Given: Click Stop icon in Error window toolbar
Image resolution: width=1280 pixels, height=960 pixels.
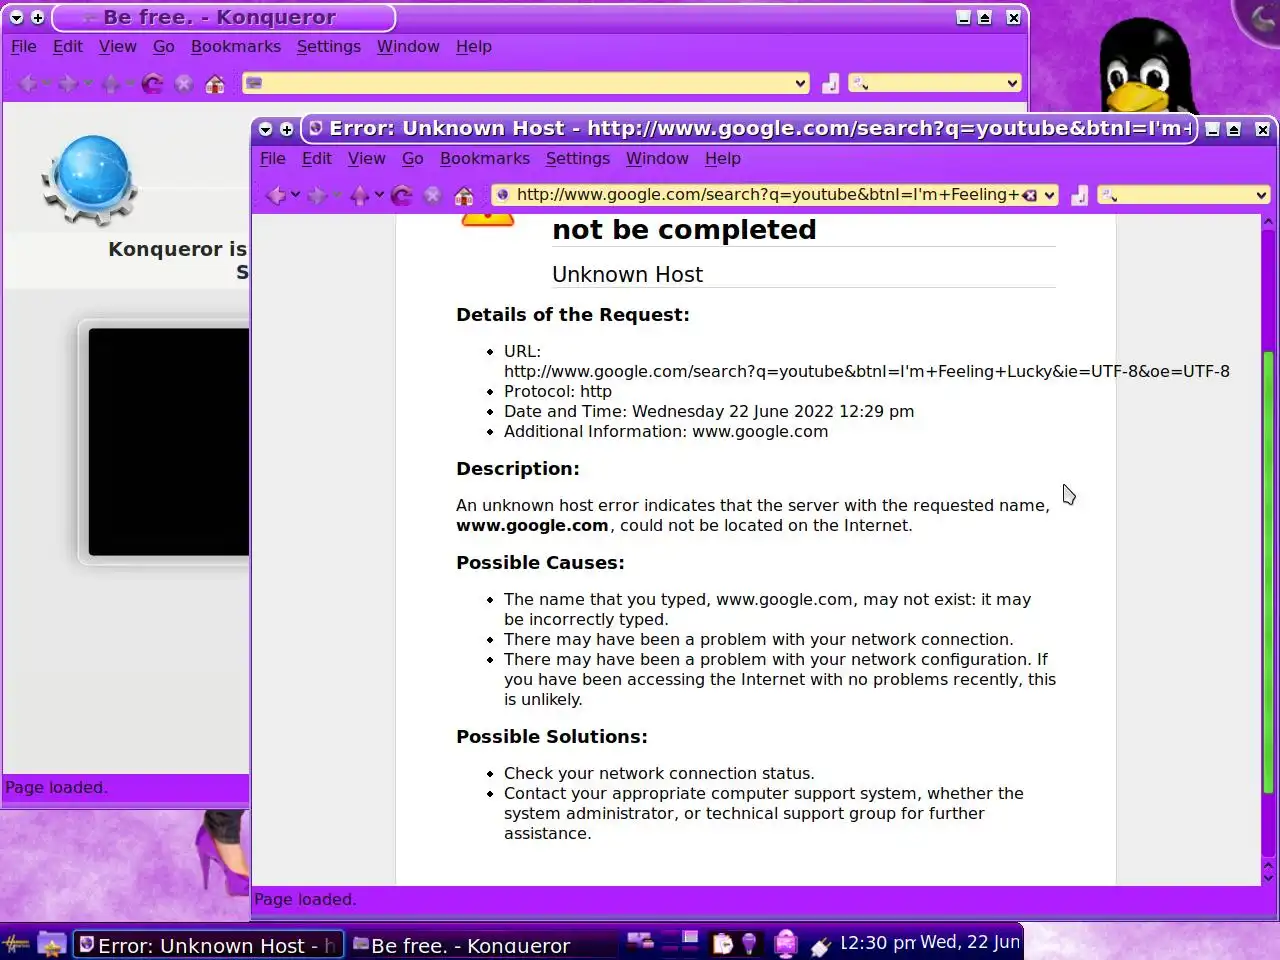Looking at the screenshot, I should tap(432, 195).
